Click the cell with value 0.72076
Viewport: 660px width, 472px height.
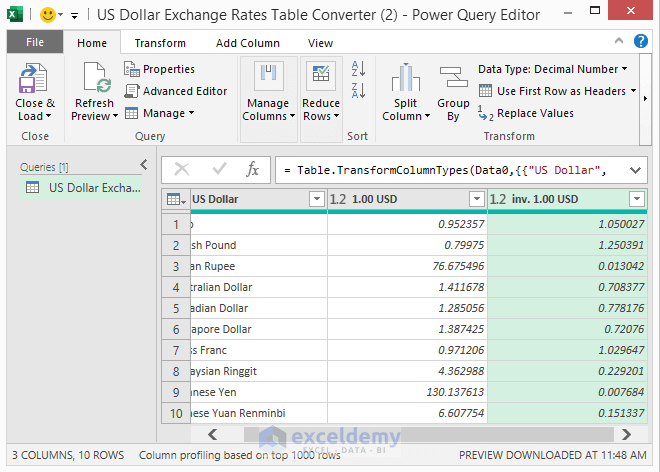tap(567, 329)
